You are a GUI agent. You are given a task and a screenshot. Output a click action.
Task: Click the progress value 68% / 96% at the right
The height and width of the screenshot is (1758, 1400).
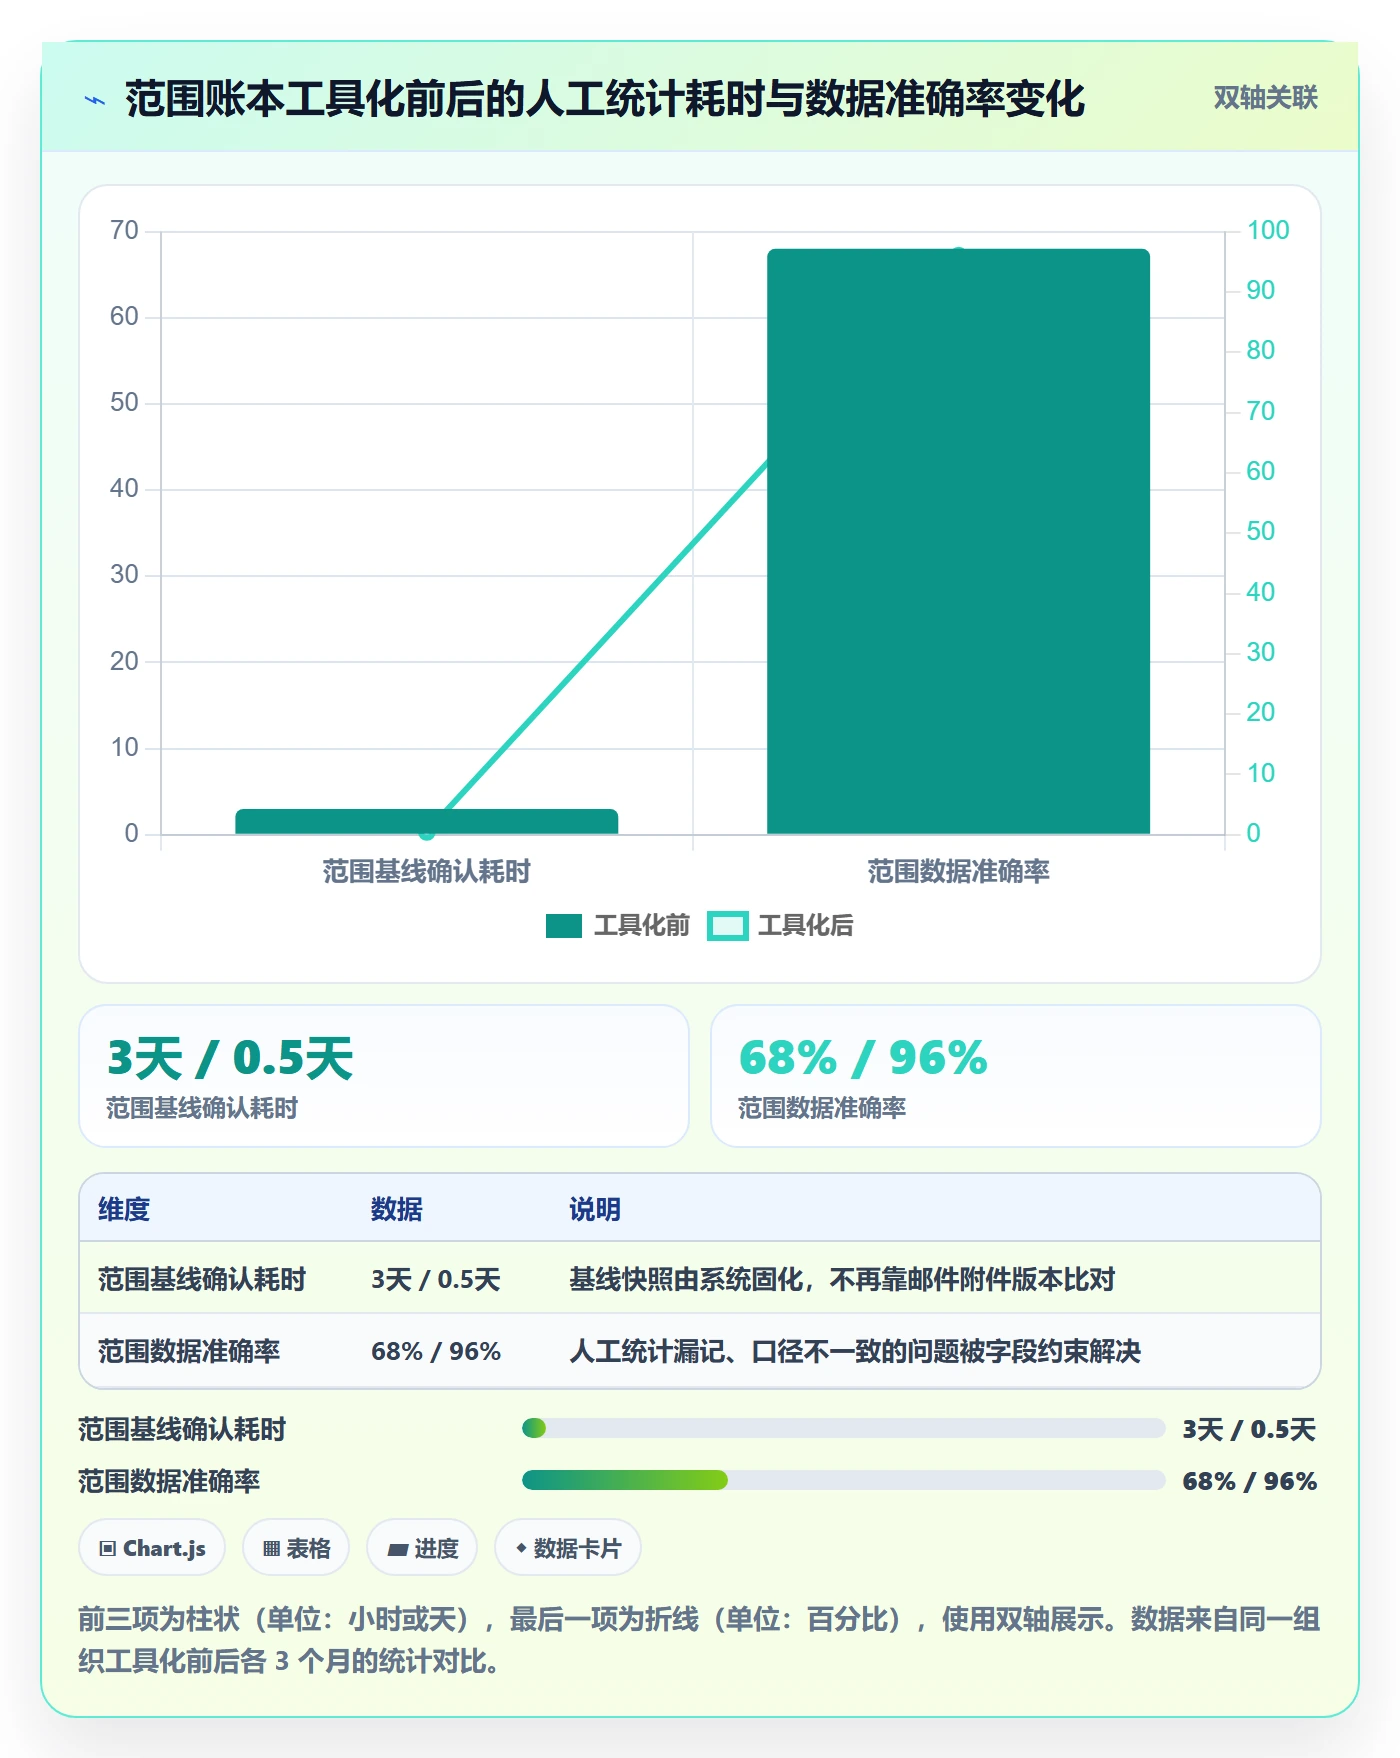(1249, 1481)
